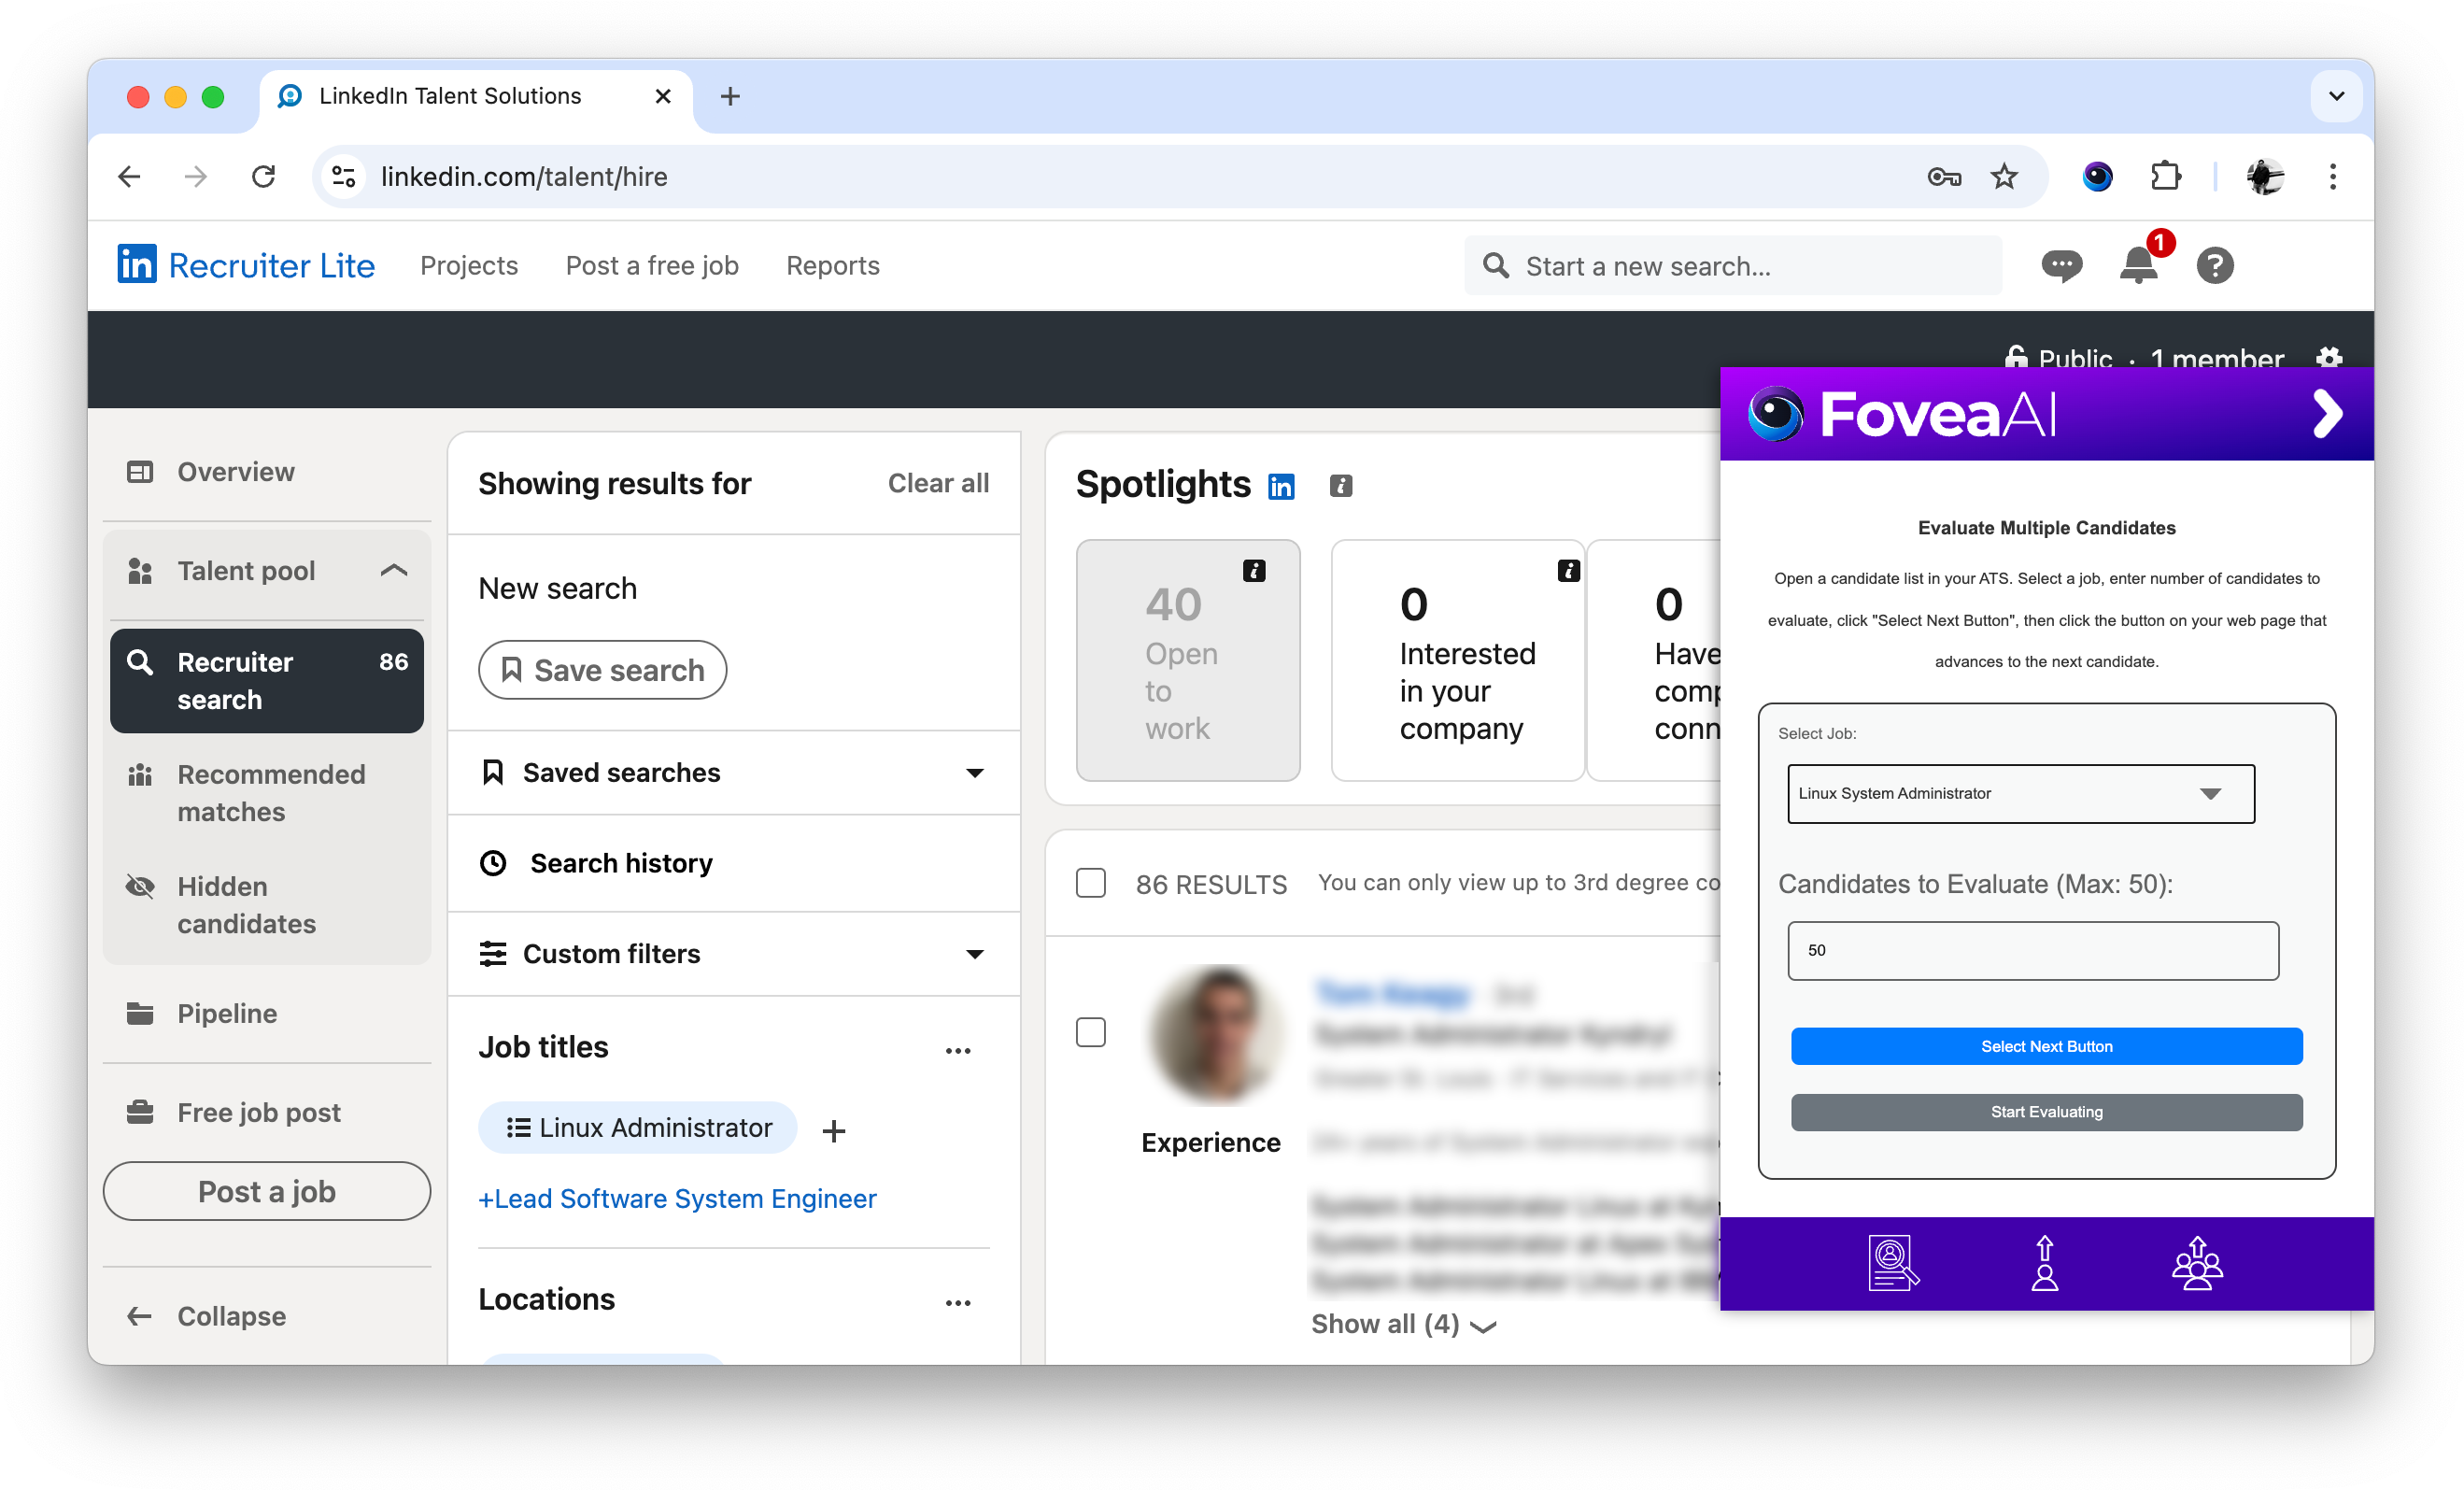The height and width of the screenshot is (1490, 2464).
Task: Go back to previous page
Action: tap(129, 177)
